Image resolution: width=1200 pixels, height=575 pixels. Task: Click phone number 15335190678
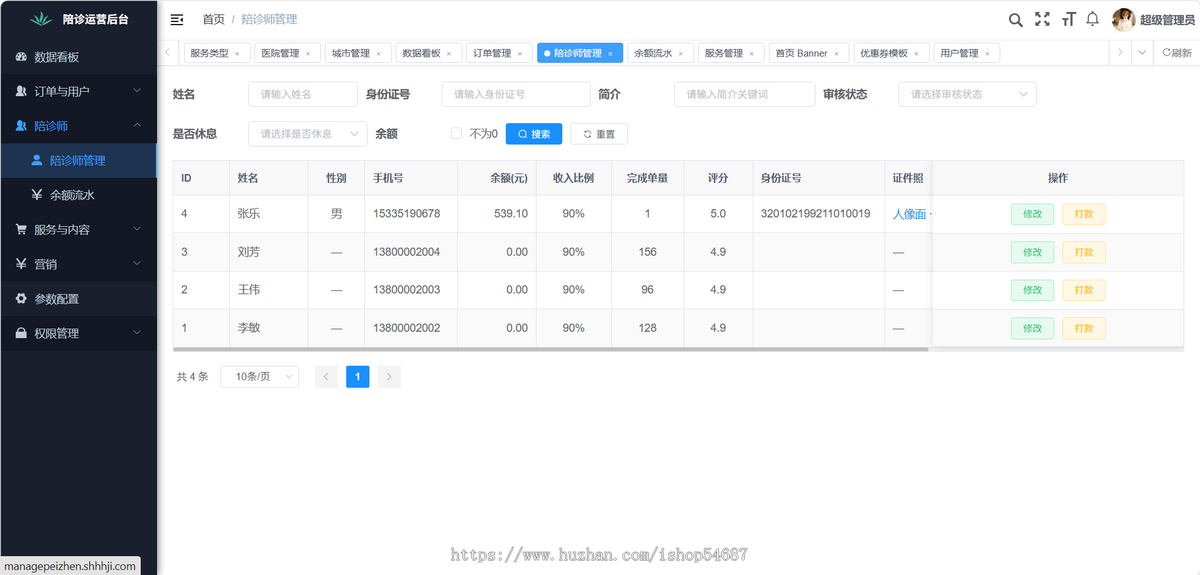pyautogui.click(x=406, y=214)
